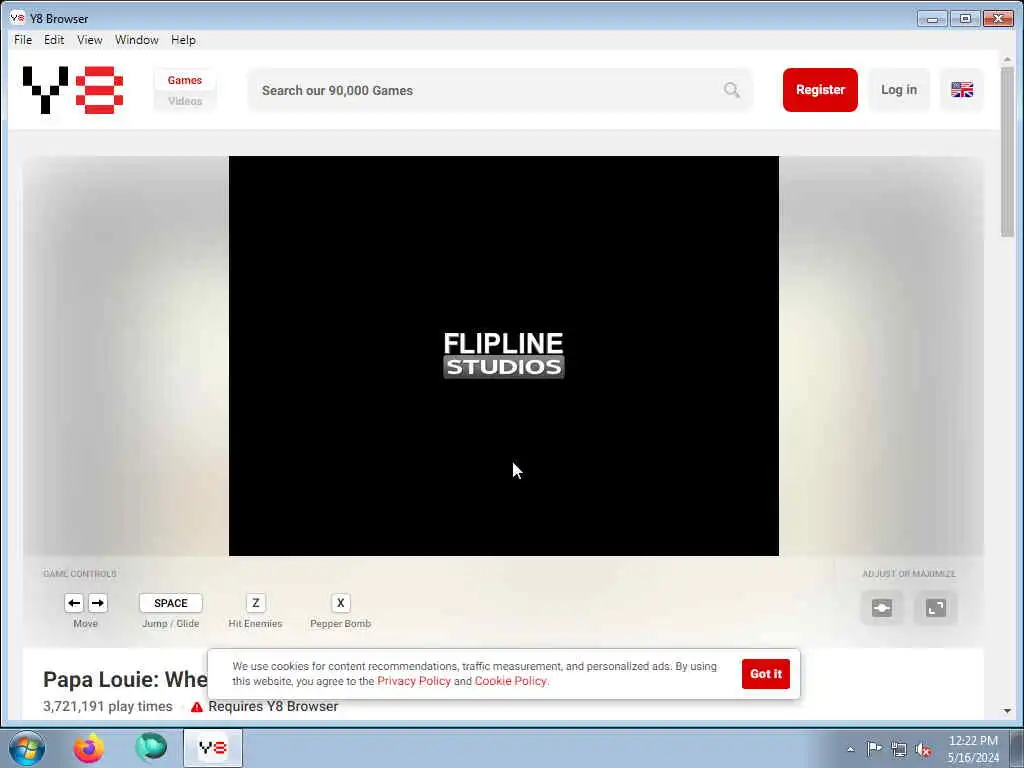Click the adjust game size icon
Screen dimensions: 1024x768
(882, 608)
